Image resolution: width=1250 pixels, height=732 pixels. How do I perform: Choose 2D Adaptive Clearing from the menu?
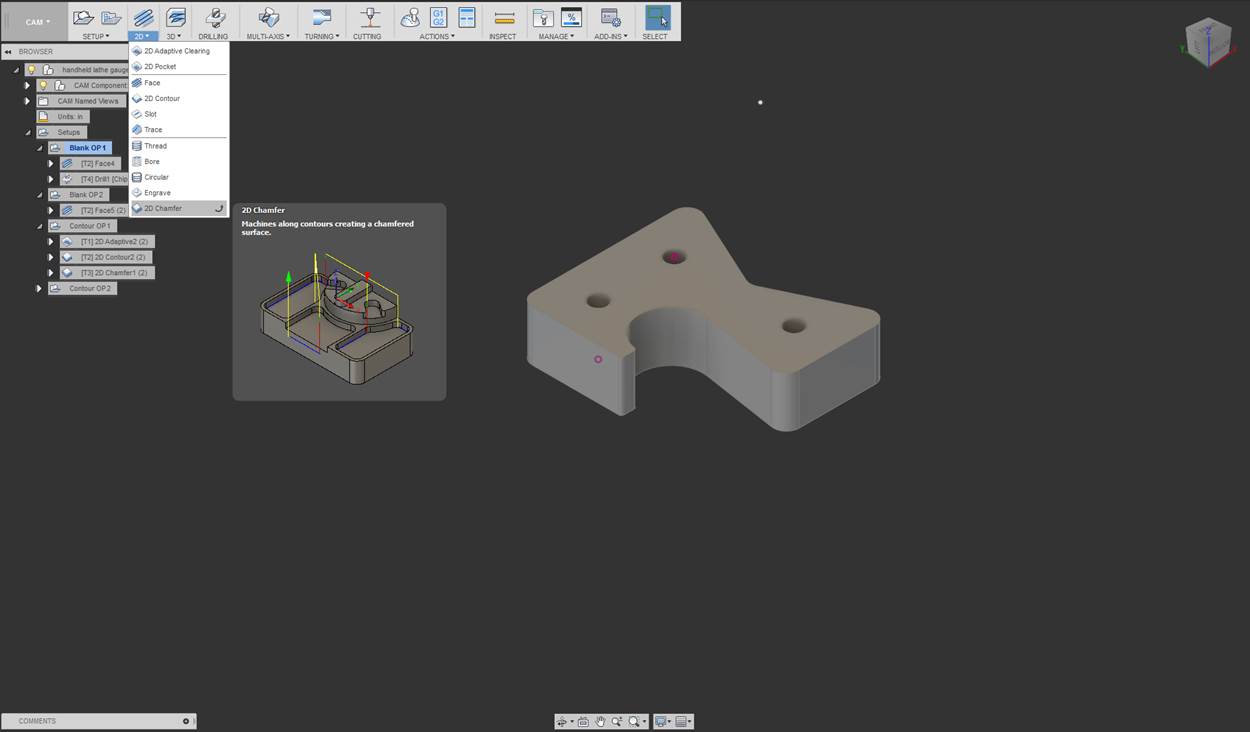point(176,51)
